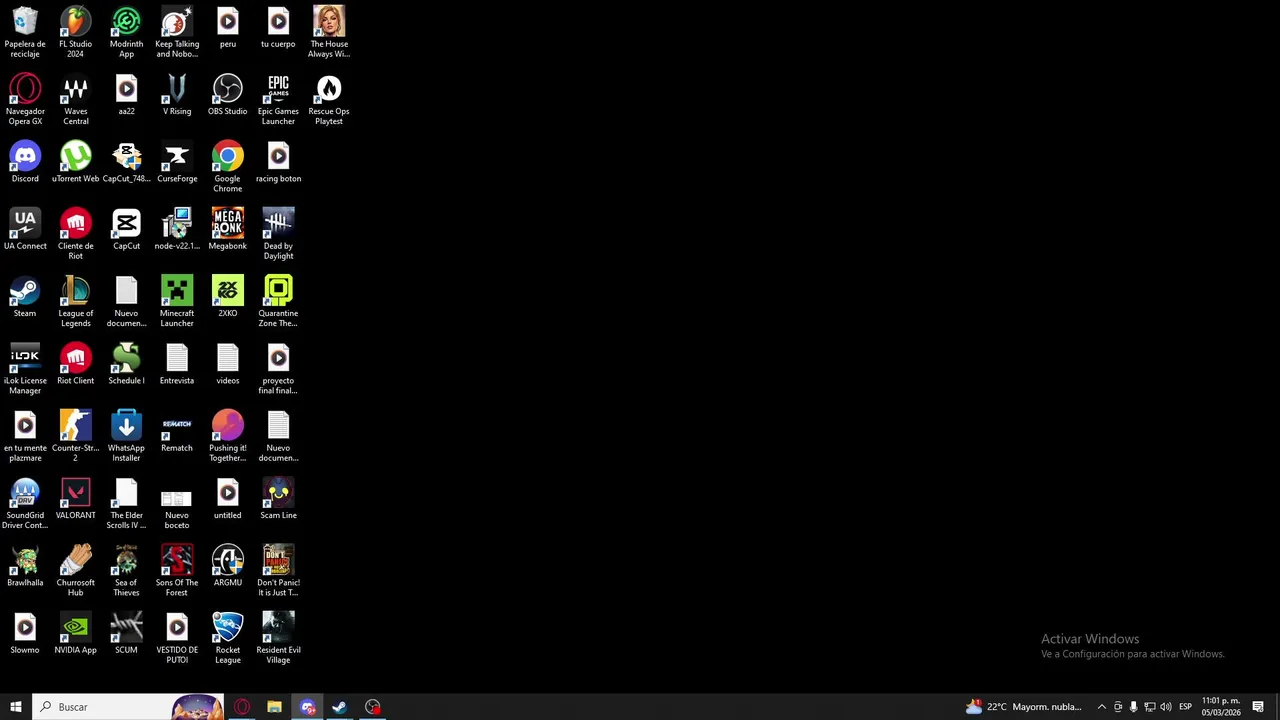This screenshot has height=720, width=1280.
Task: Open the Papelera de reciclaje desktop icon
Action: coord(25,32)
